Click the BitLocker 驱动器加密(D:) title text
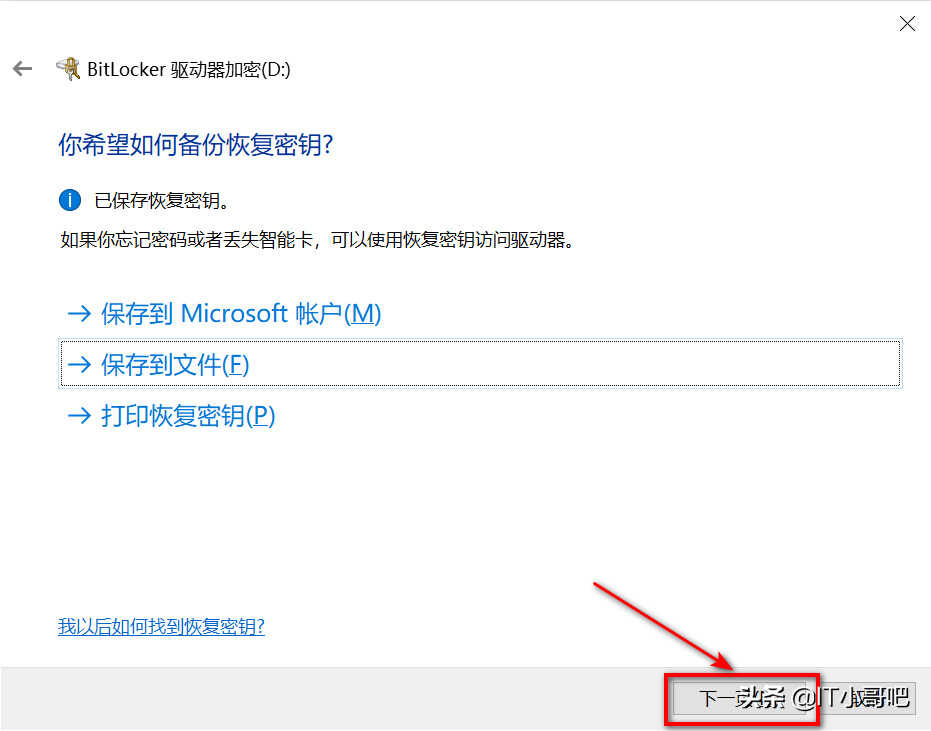Viewport: 931px width, 731px height. 189,69
